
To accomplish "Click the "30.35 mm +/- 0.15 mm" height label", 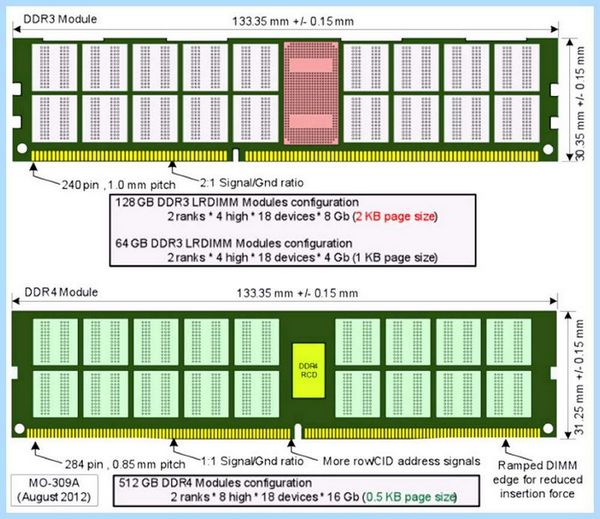I will 580,103.
